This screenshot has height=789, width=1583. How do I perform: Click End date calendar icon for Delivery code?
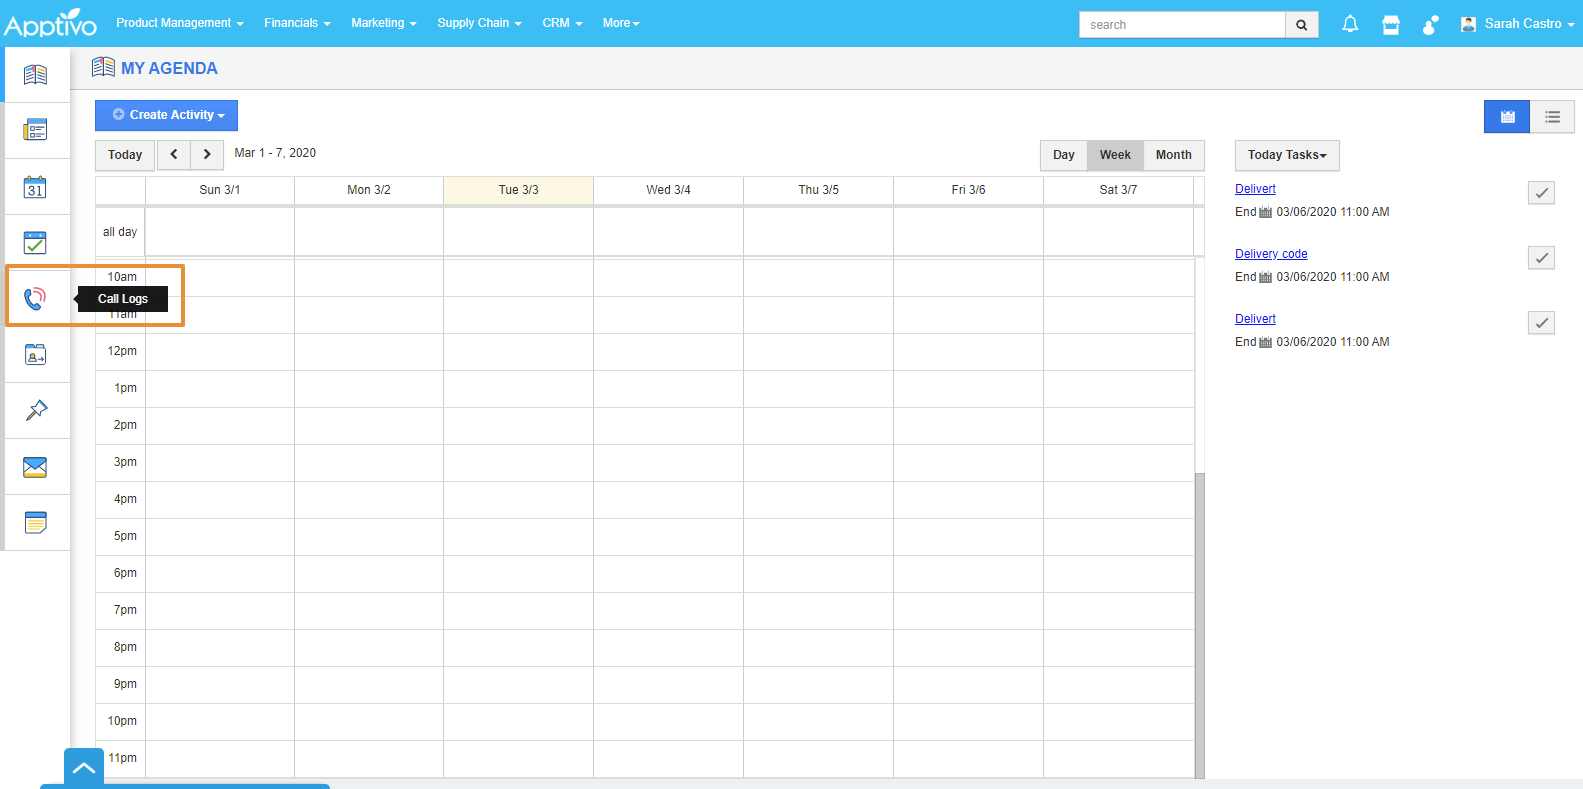[x=1265, y=277]
